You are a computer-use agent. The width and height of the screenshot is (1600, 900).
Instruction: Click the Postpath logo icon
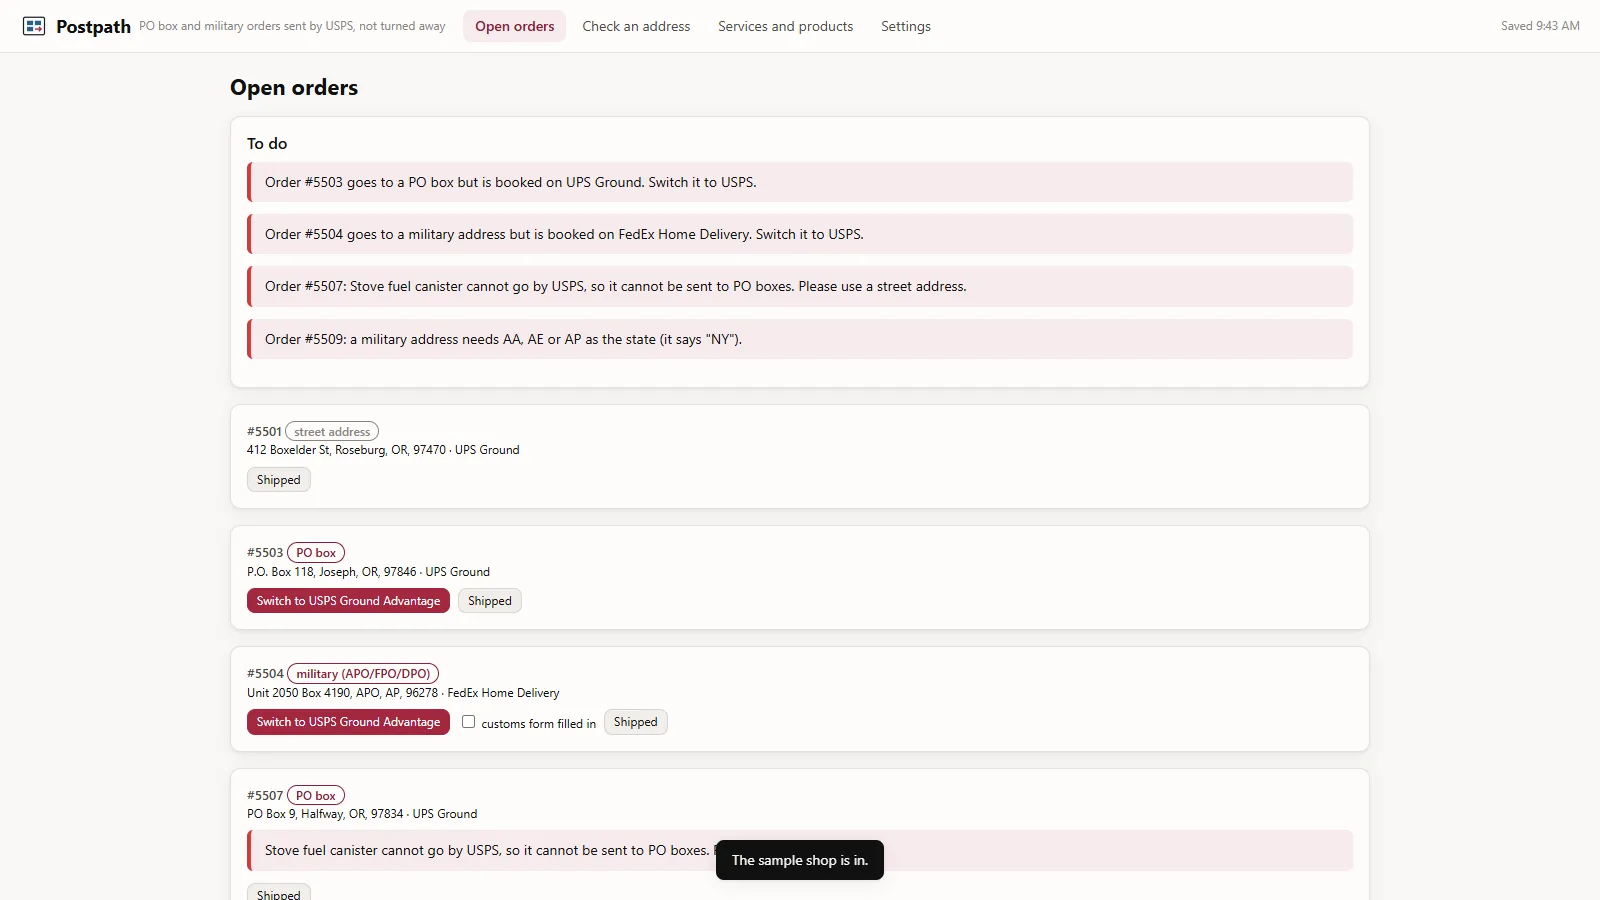(x=34, y=26)
